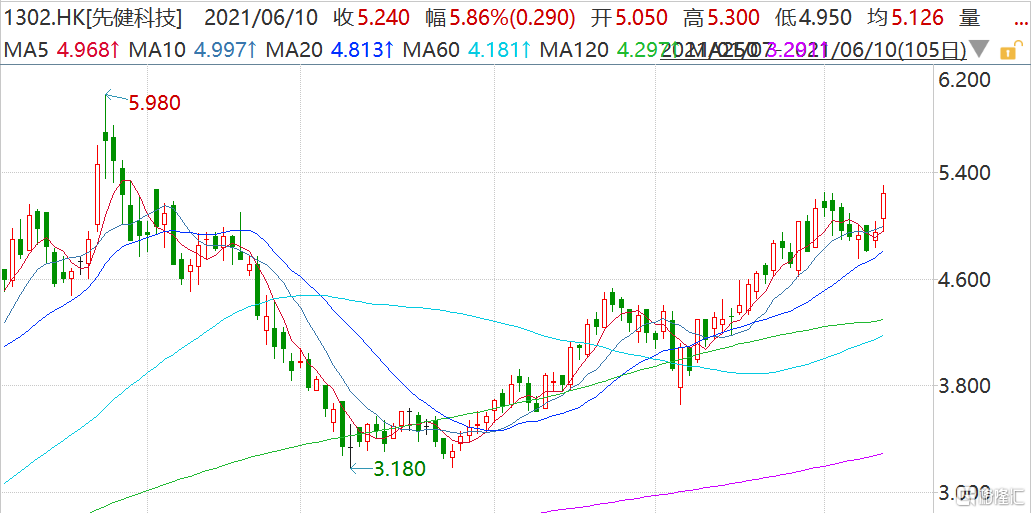1031x513 pixels.
Task: Open the gray triangle dropdown near date range
Action: [x=980, y=49]
